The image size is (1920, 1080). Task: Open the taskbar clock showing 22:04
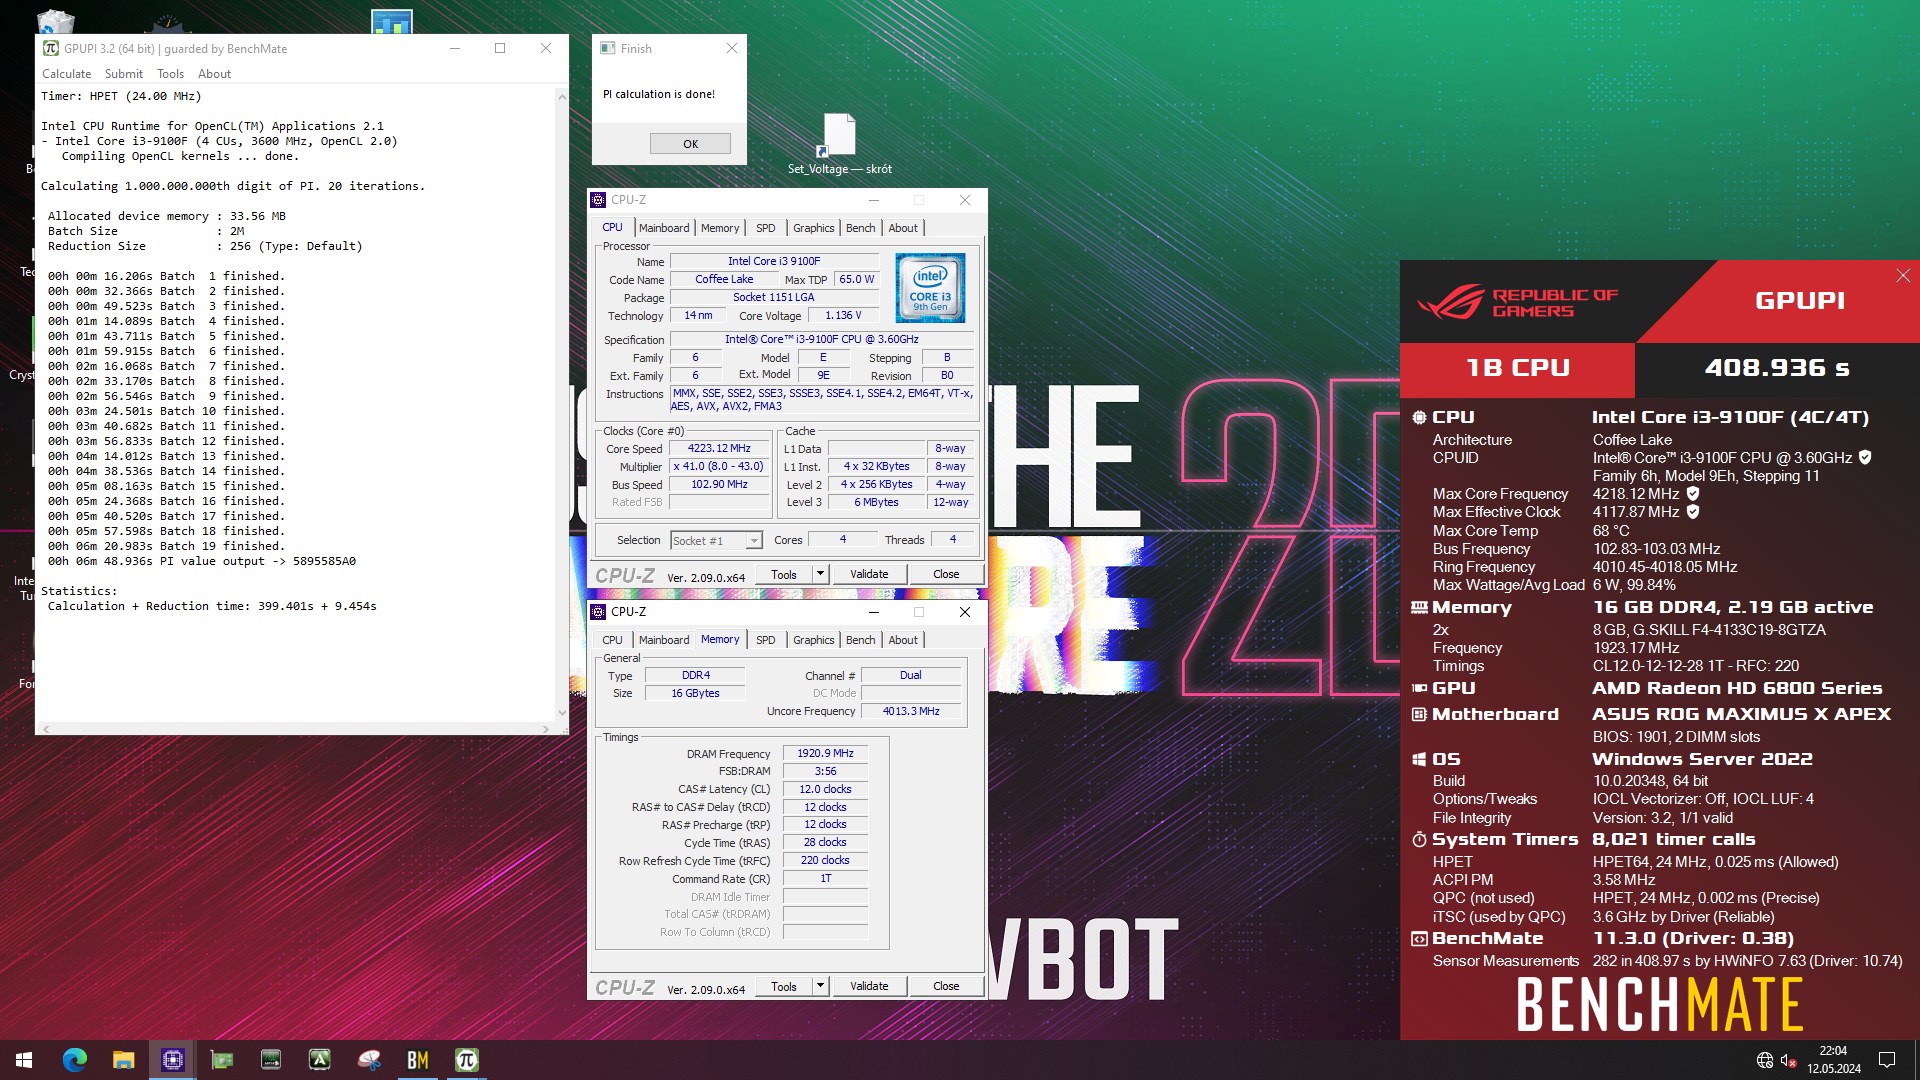point(1833,1060)
